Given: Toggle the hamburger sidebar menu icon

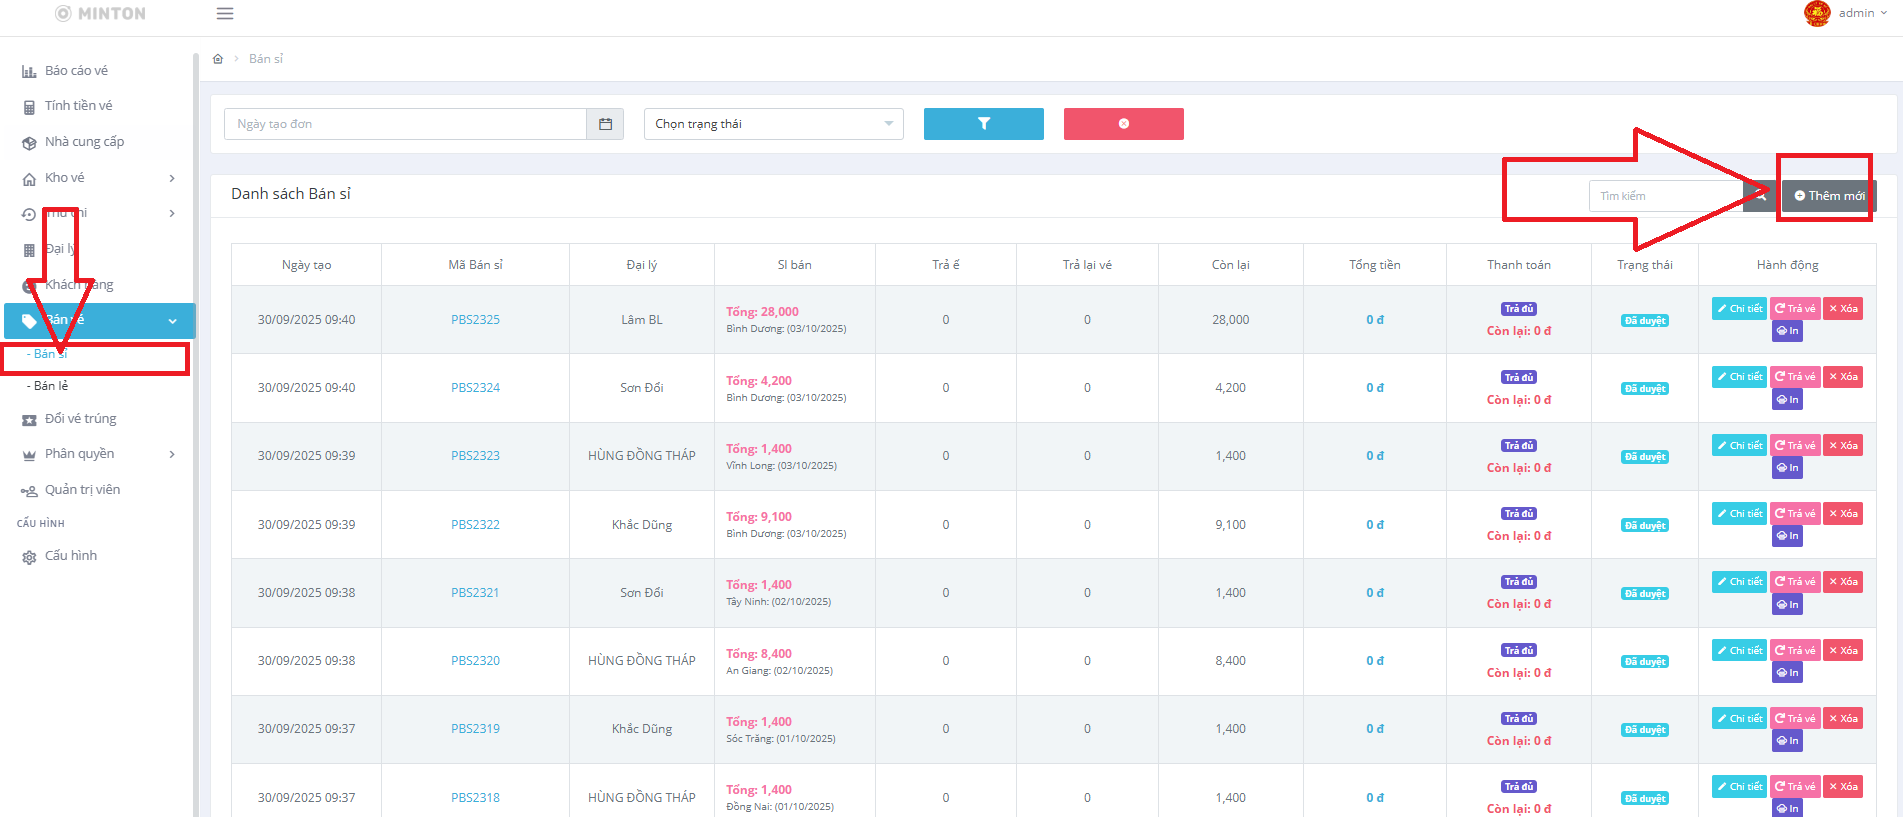Looking at the screenshot, I should 225,14.
